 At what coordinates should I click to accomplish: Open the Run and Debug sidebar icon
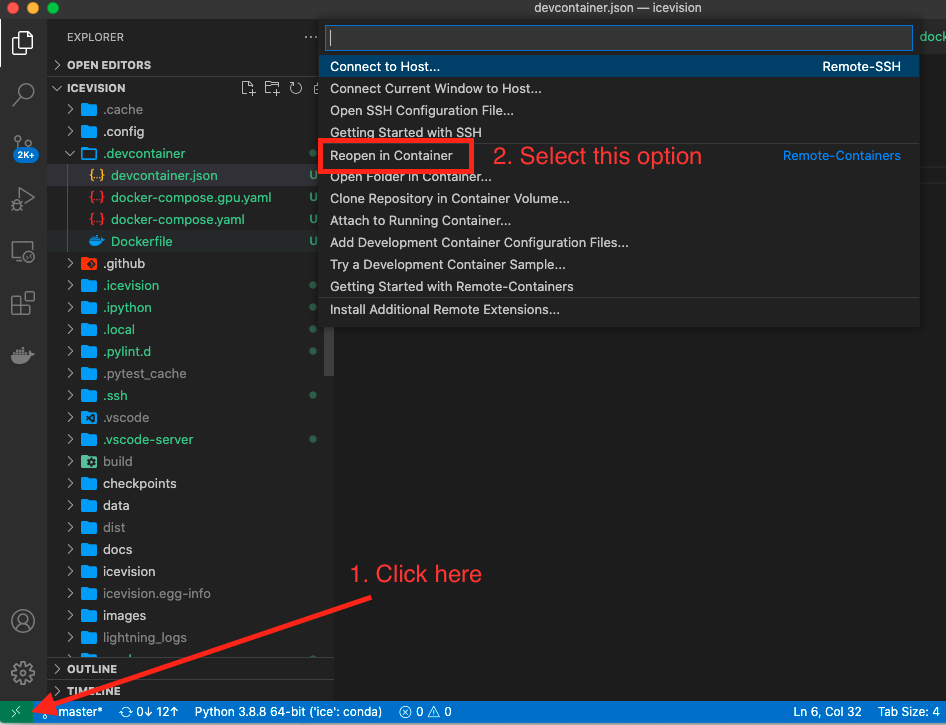[x=22, y=199]
